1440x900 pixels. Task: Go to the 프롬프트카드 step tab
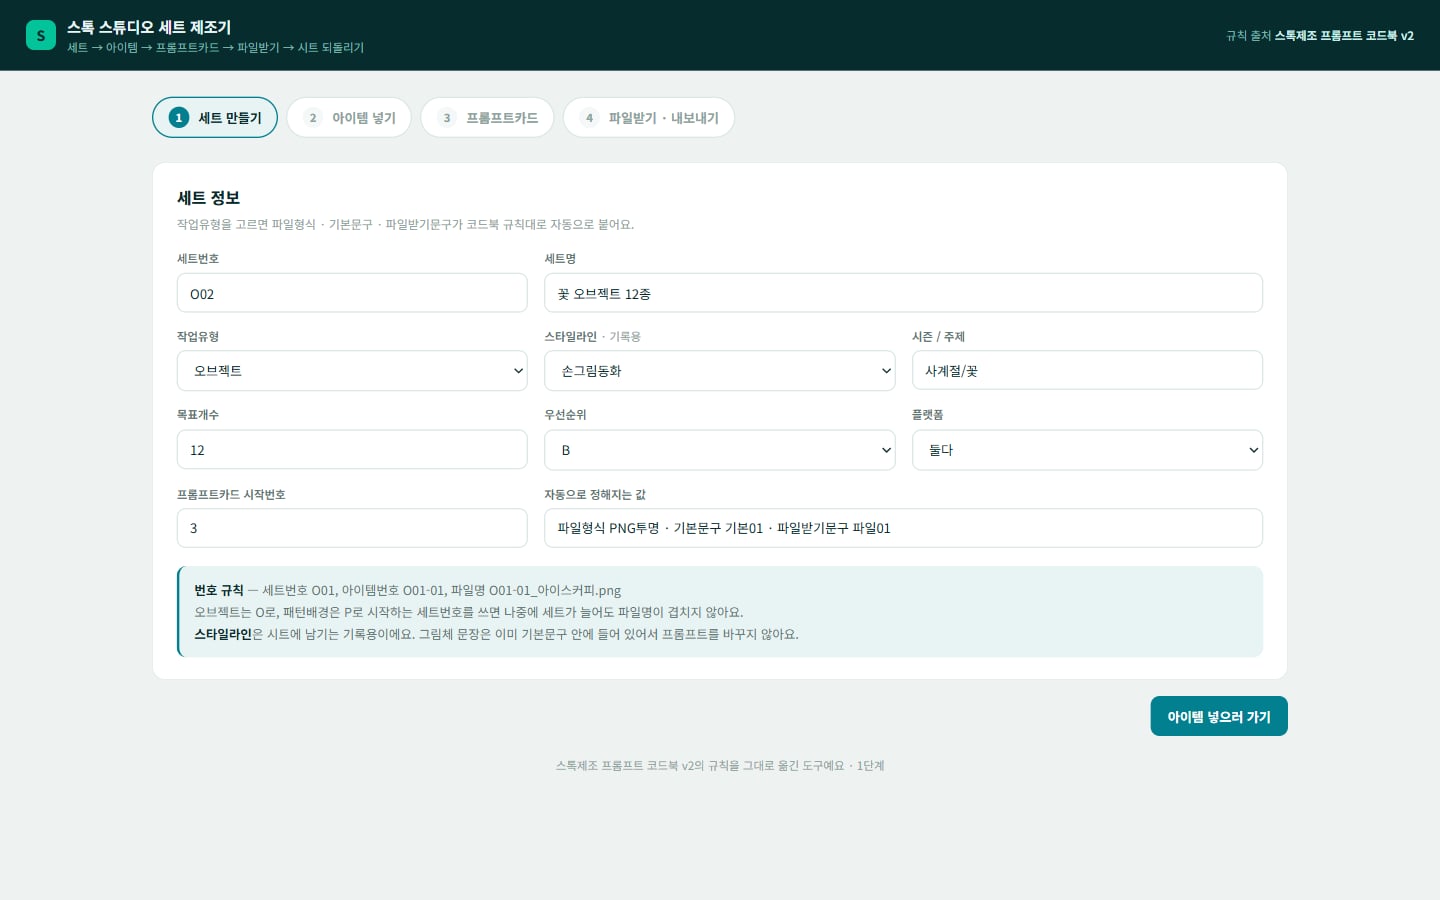(x=487, y=117)
